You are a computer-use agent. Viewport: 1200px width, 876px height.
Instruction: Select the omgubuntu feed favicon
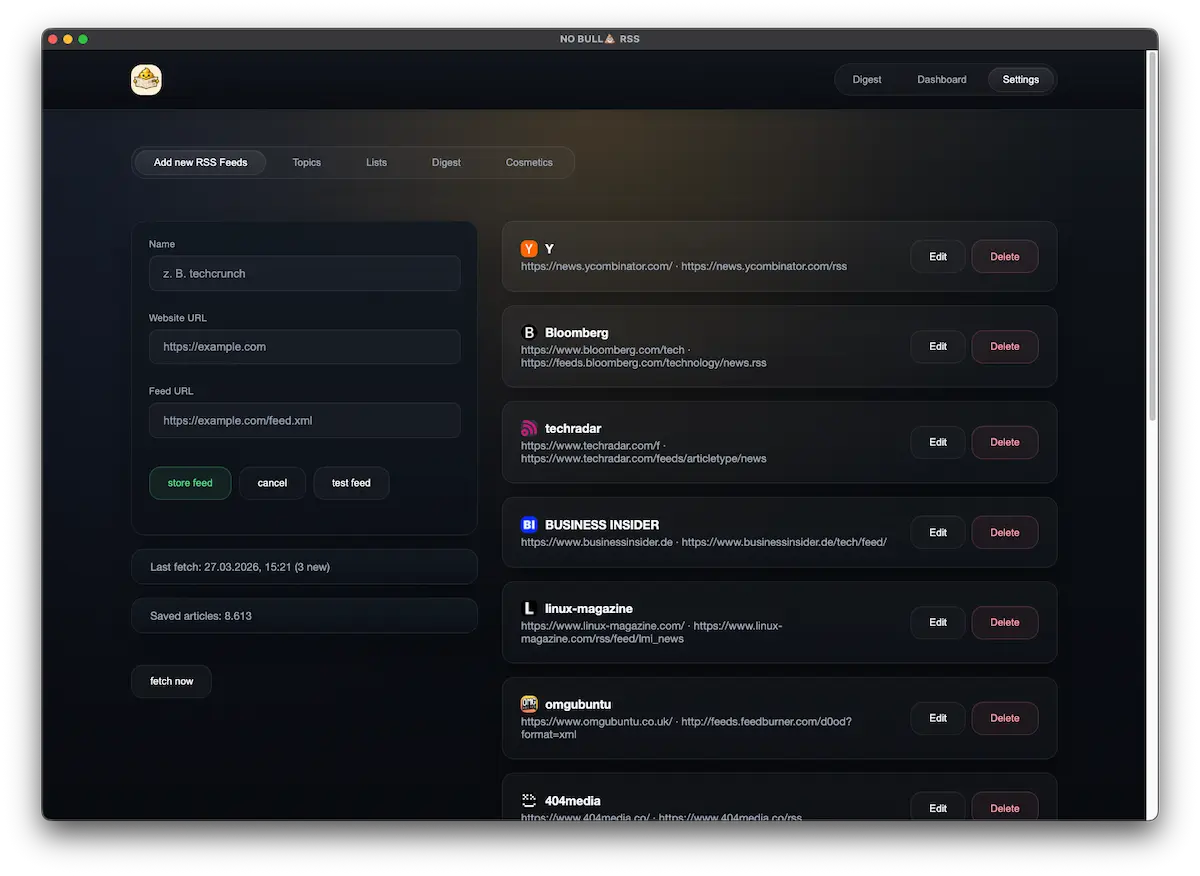pyautogui.click(x=529, y=704)
